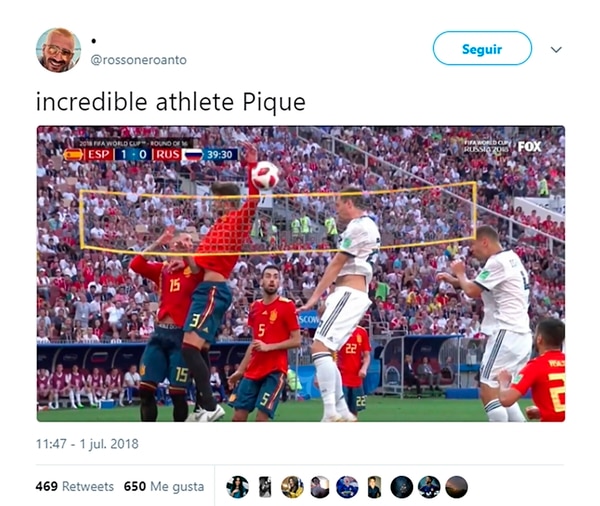The width and height of the screenshot is (600, 506).
Task: Open the tweet author's profile picture
Action: tap(59, 50)
